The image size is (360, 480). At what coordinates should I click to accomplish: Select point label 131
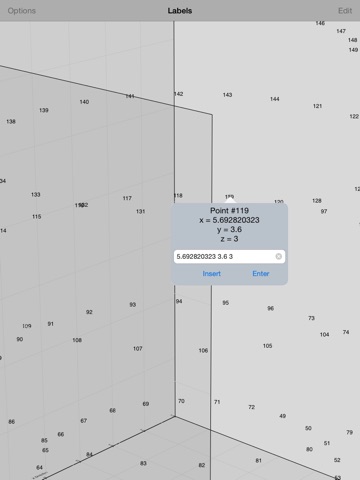tap(140, 211)
